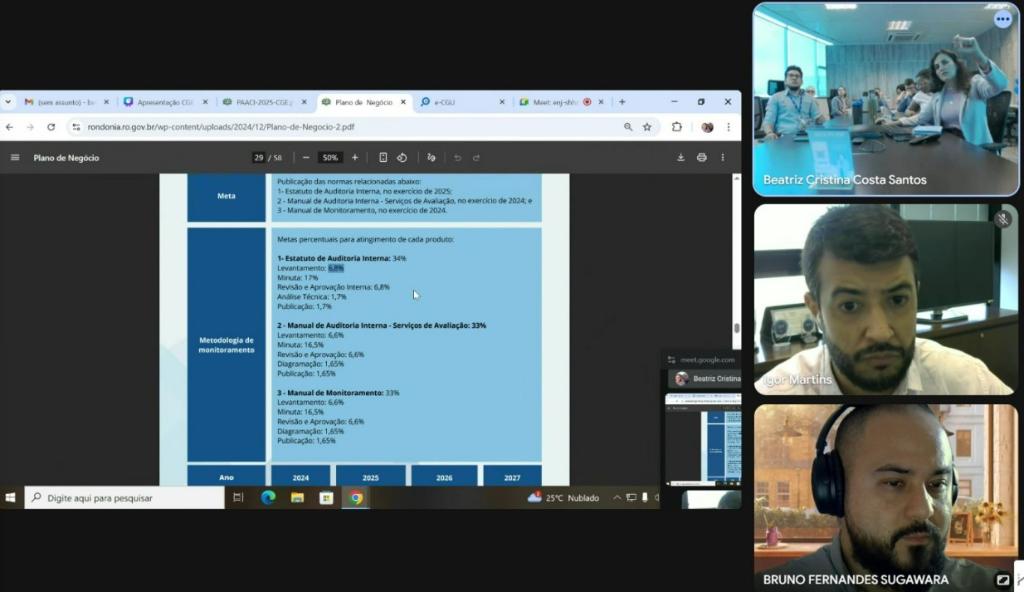Click the PDF zoom out minus button
This screenshot has width=1024, height=592.
point(306,158)
